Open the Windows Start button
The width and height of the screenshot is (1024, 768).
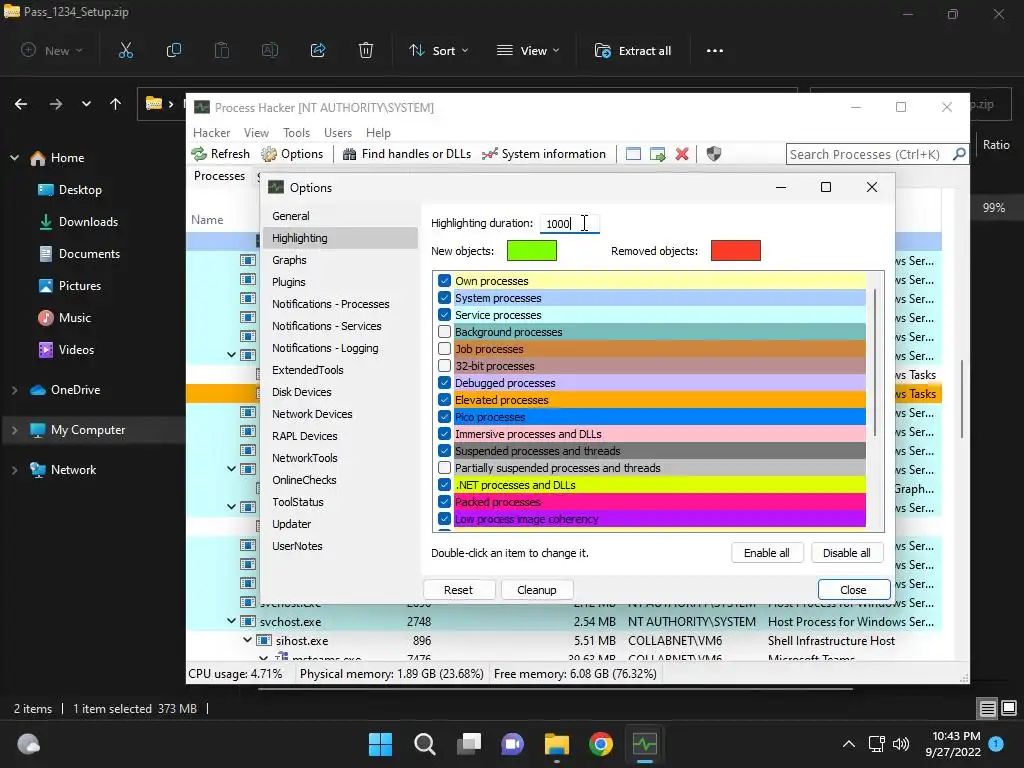click(380, 744)
